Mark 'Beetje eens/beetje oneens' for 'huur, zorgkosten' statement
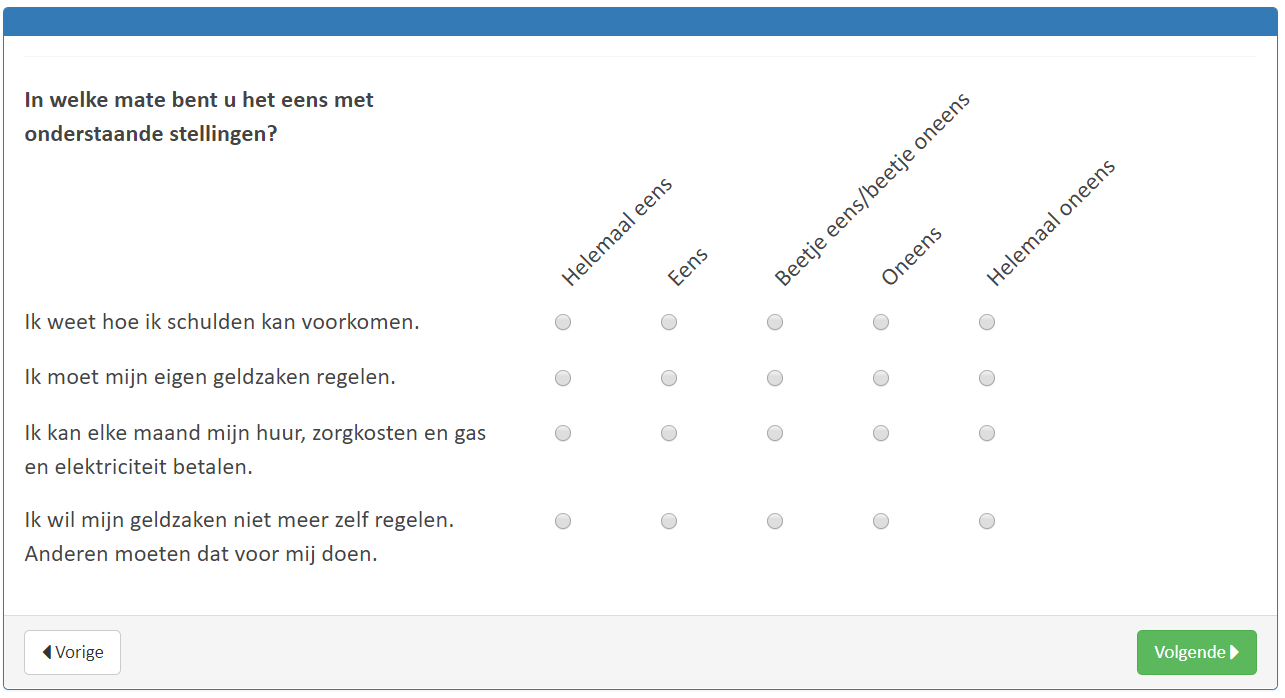 pos(775,433)
